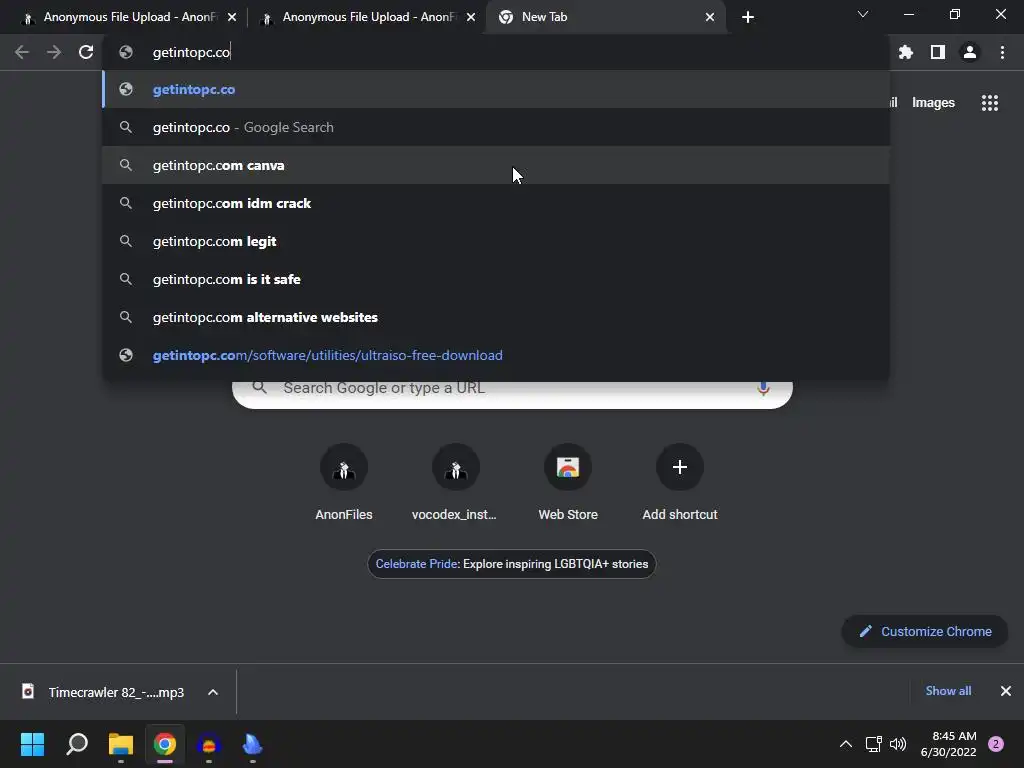Click Customize Chrome button
Image resolution: width=1024 pixels, height=768 pixels.
[x=925, y=632]
